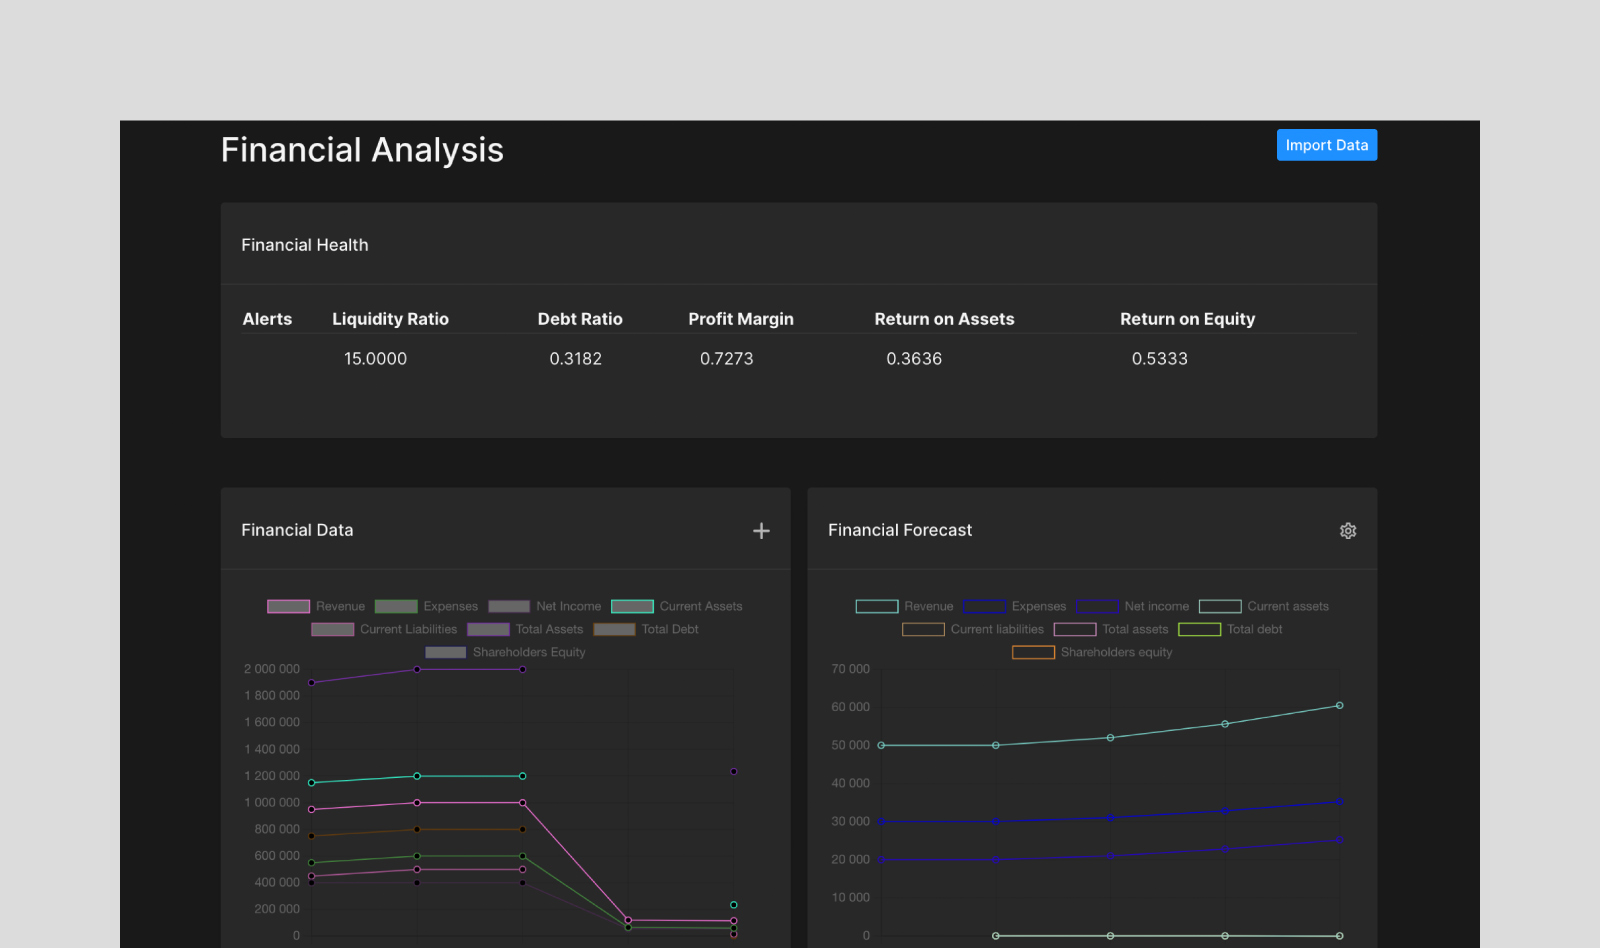Click the liquidity ratio value 15.0000
This screenshot has width=1600, height=948.
click(375, 358)
